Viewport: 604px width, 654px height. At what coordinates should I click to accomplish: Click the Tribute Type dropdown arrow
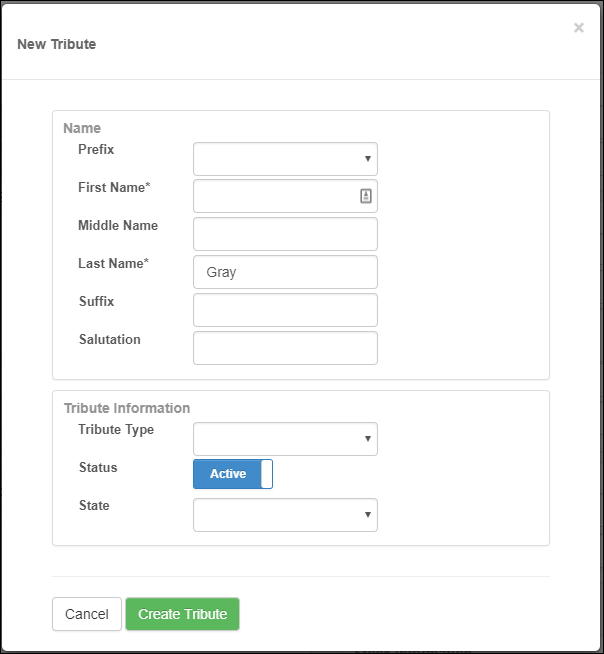coord(367,439)
